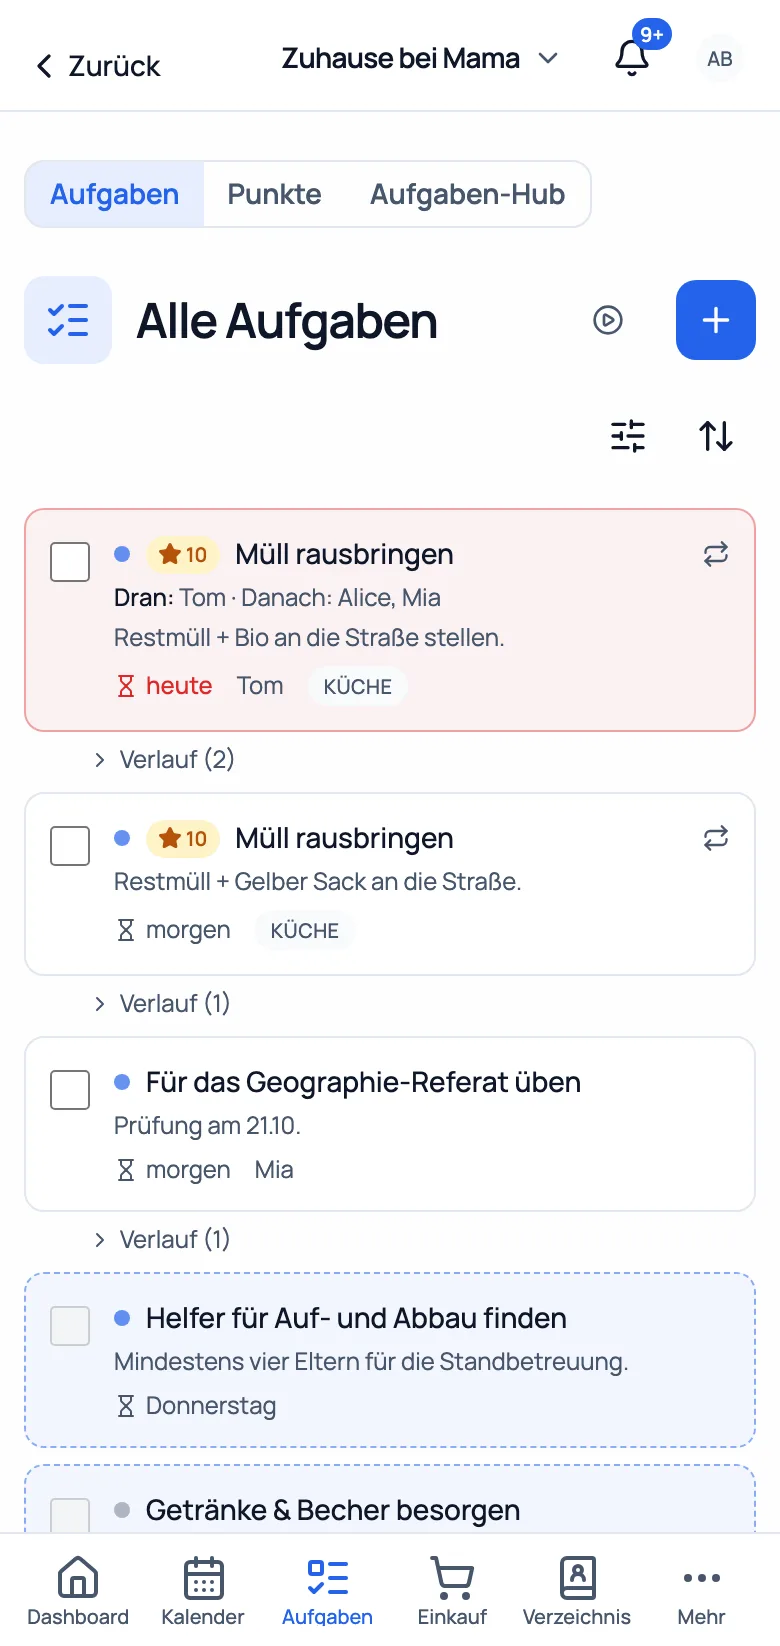Expand Verlauf (1) under Geographie-Referat task
Image resolution: width=780 pixels, height=1646 pixels.
[x=162, y=1240]
